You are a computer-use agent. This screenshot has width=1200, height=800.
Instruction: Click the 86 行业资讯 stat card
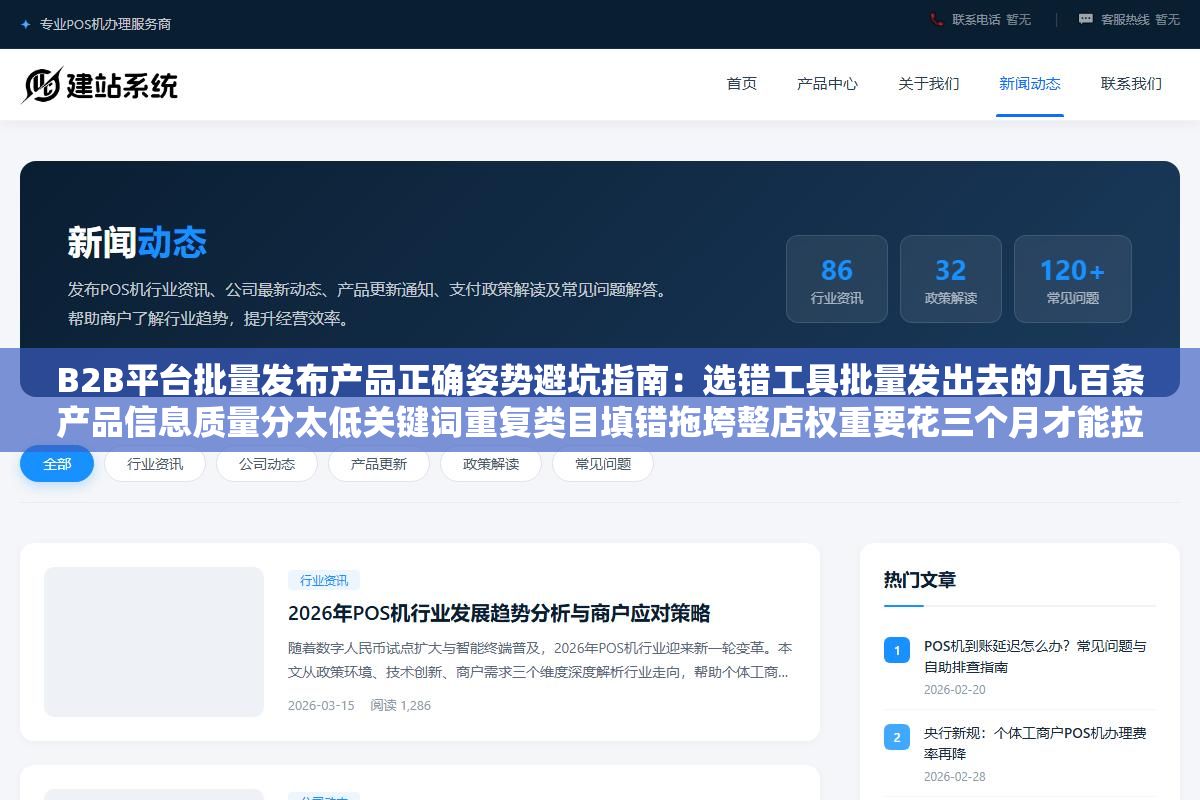pyautogui.click(x=837, y=279)
